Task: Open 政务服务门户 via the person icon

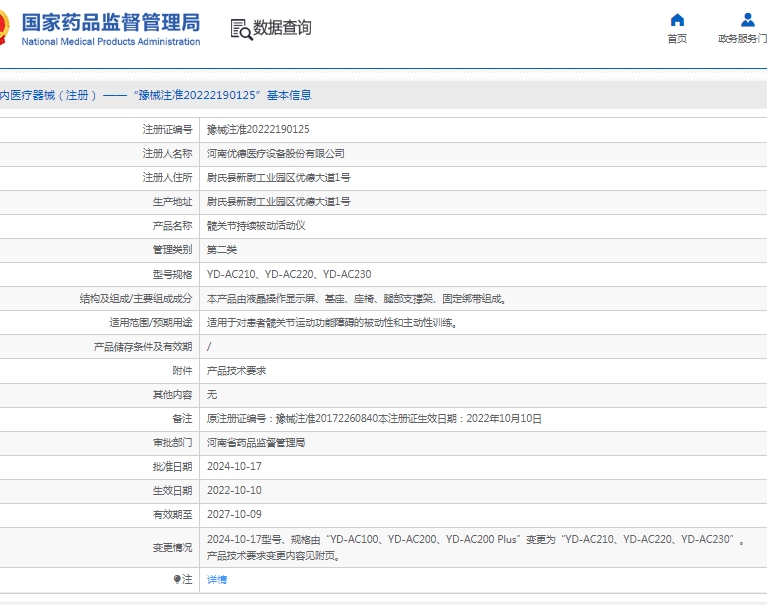Action: 747,20
